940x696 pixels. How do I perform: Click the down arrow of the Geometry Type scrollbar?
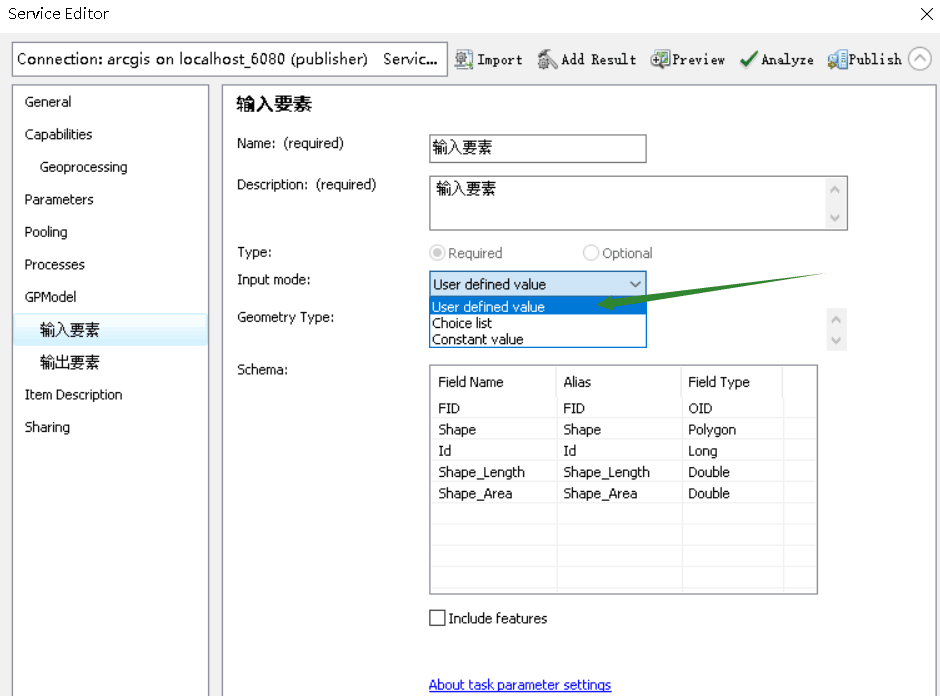836,342
